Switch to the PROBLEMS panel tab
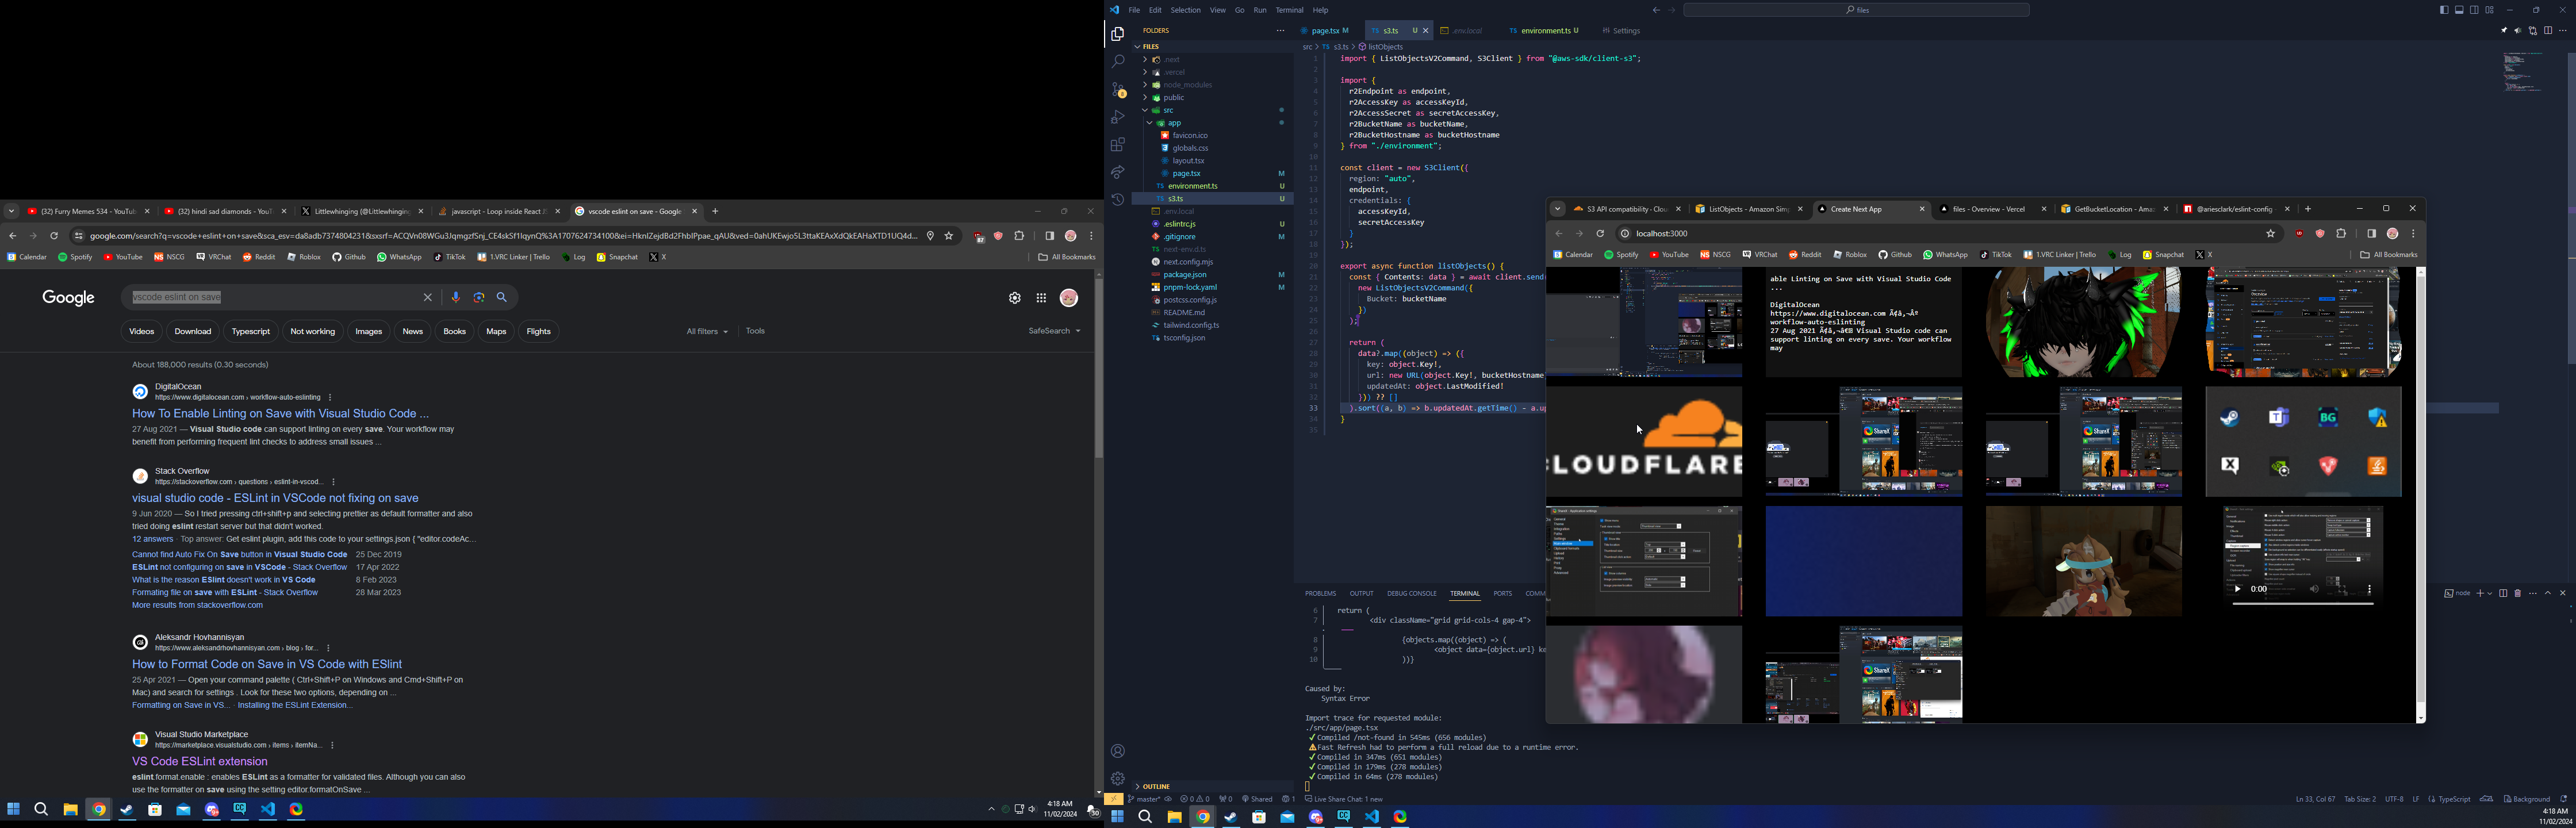Image resolution: width=2576 pixels, height=828 pixels. pyautogui.click(x=1320, y=594)
